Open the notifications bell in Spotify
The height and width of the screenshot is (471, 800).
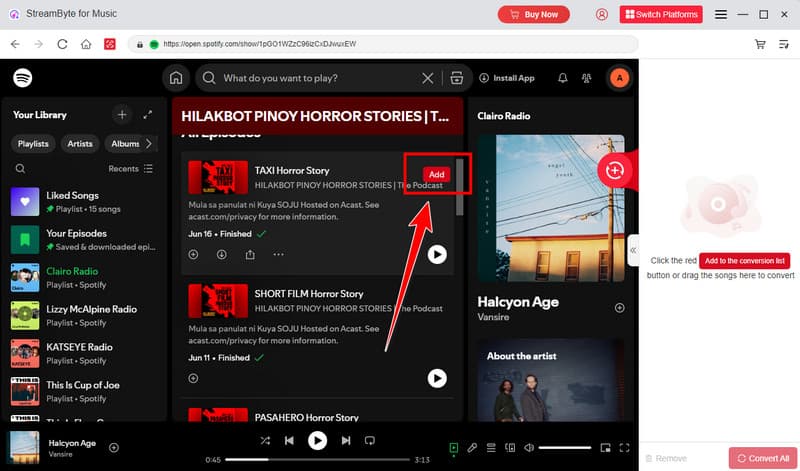tap(562, 78)
